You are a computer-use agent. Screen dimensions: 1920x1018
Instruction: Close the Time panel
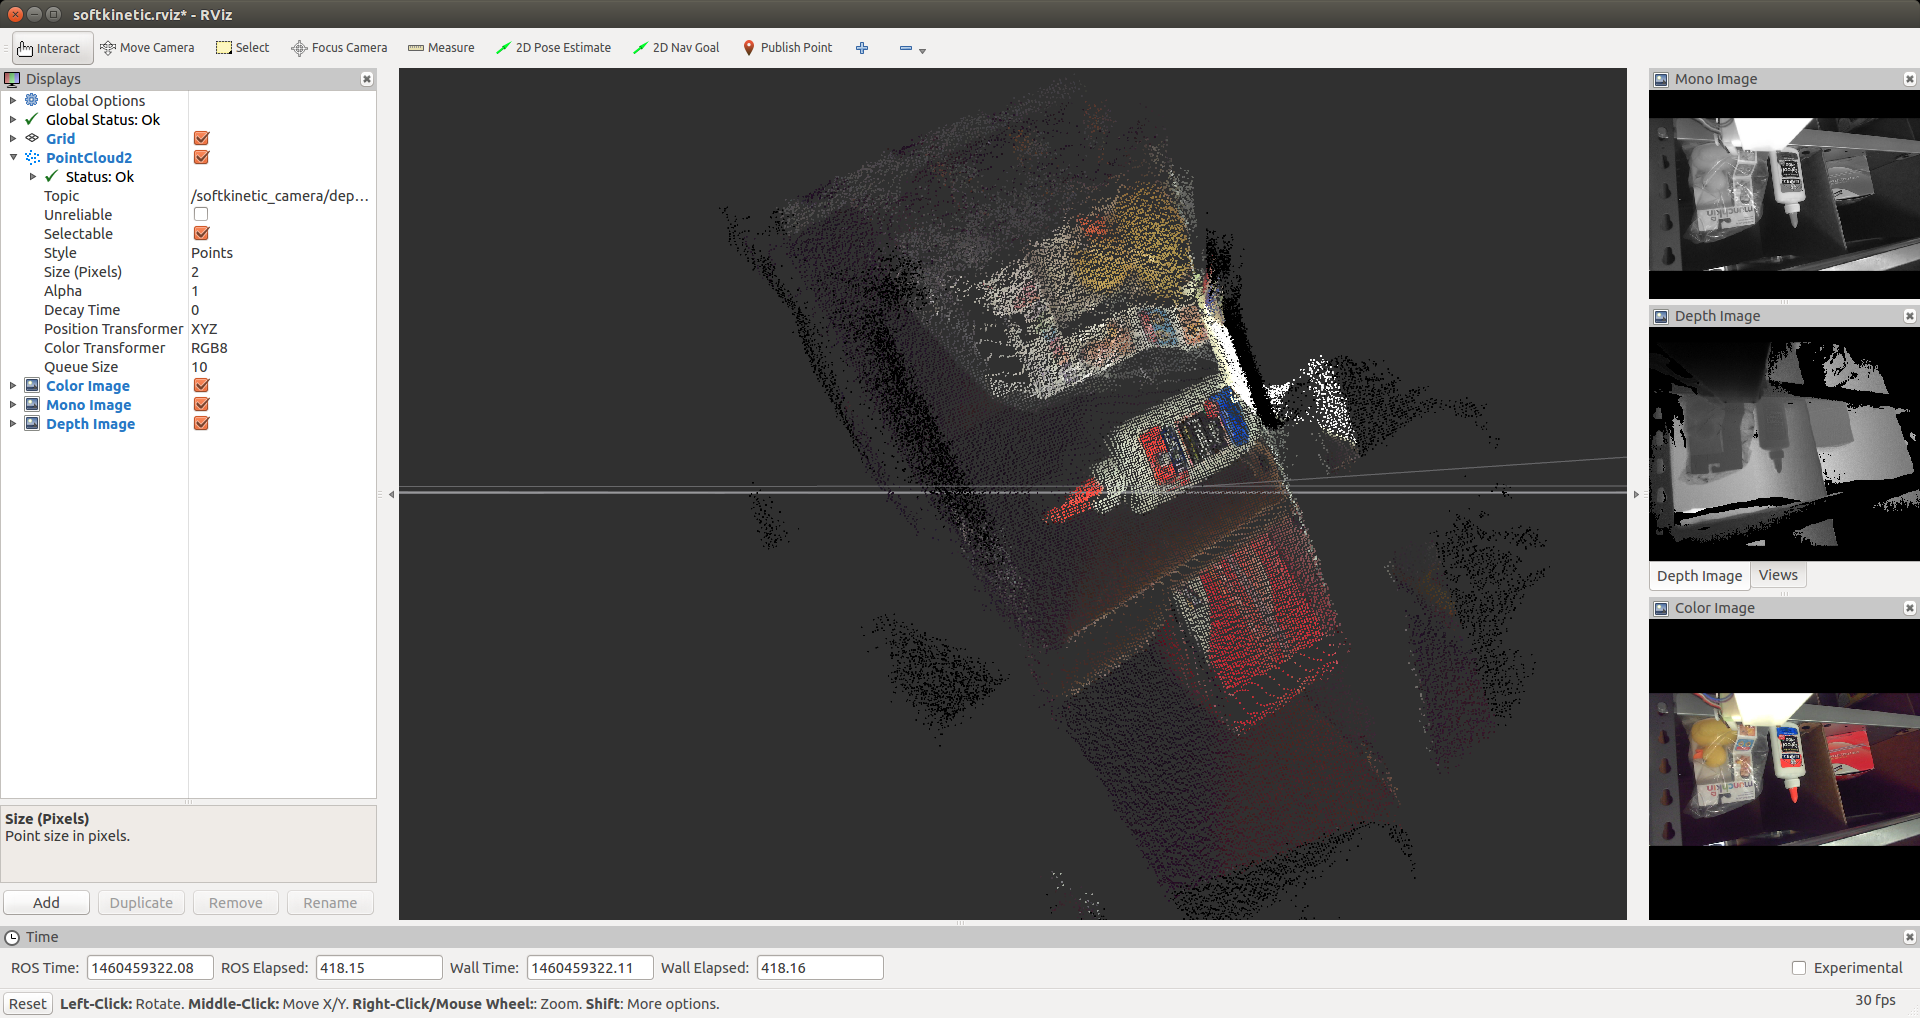click(x=1910, y=937)
